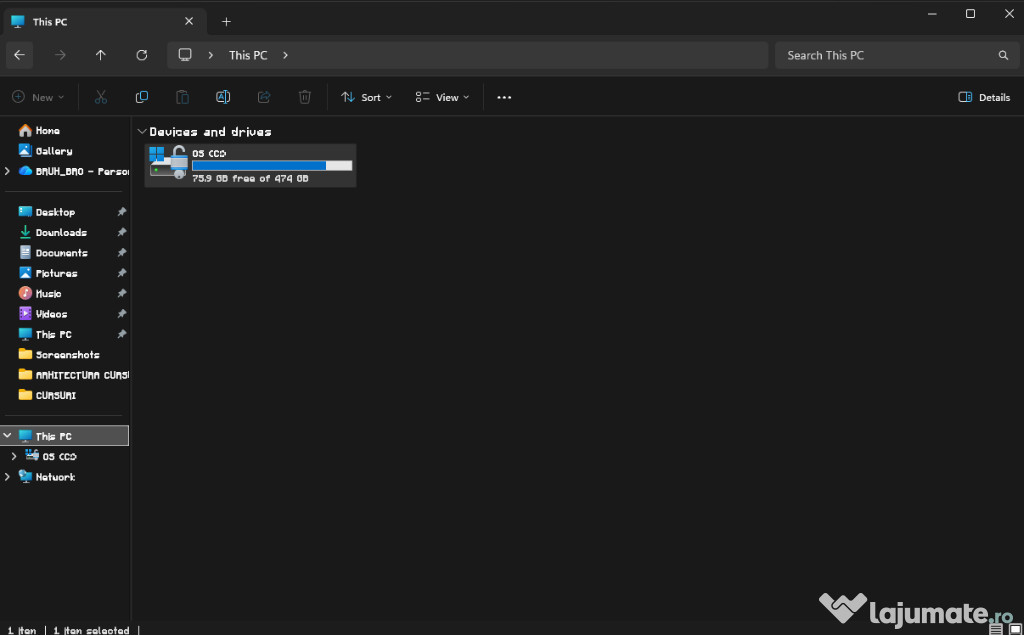Switch to details list view in status bar

pos(996,629)
